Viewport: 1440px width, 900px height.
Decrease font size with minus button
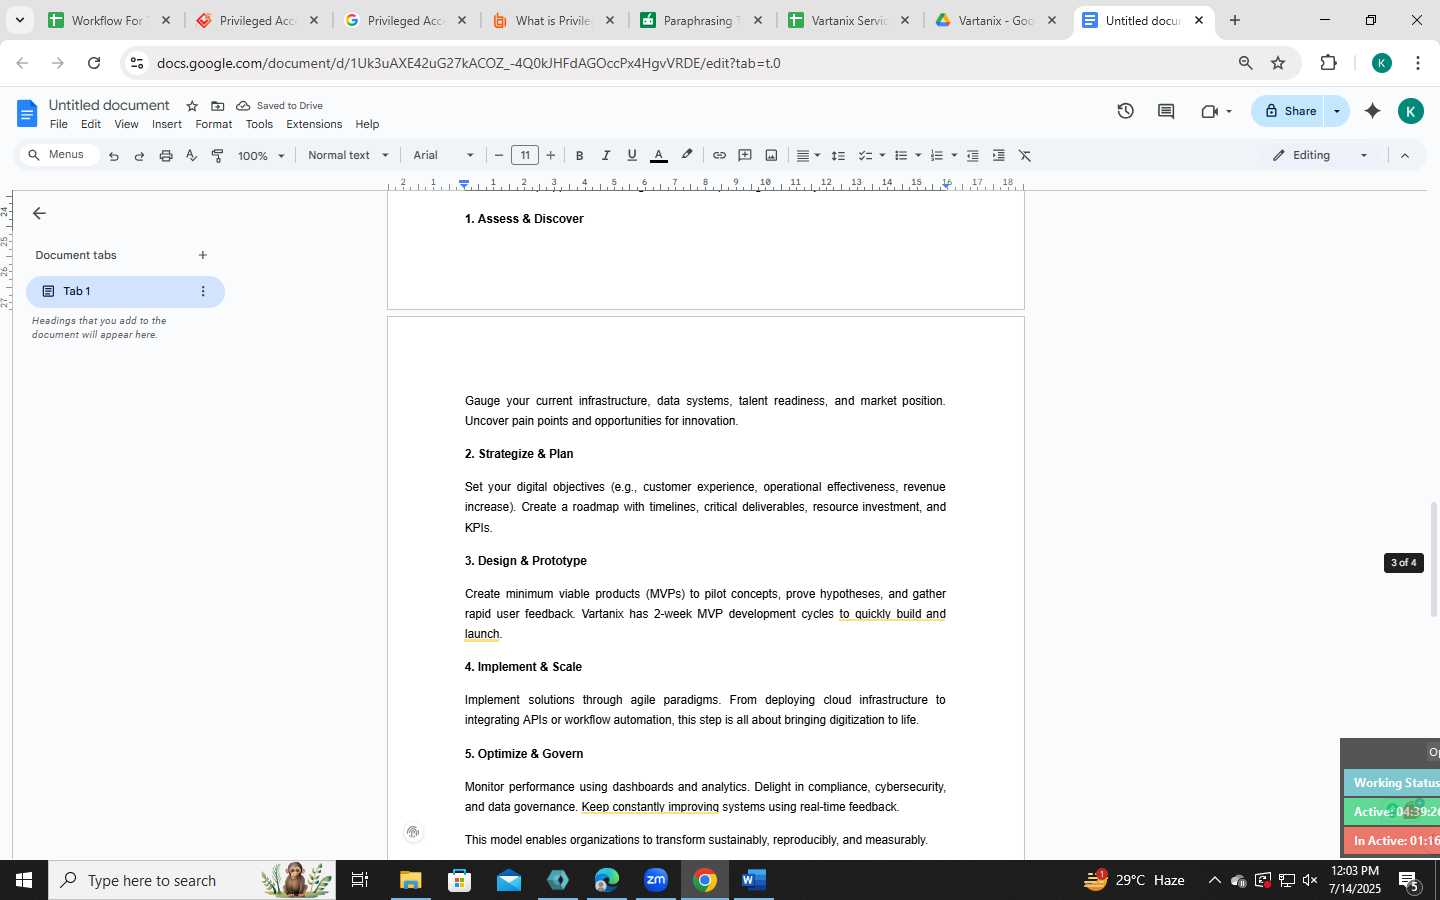point(499,156)
